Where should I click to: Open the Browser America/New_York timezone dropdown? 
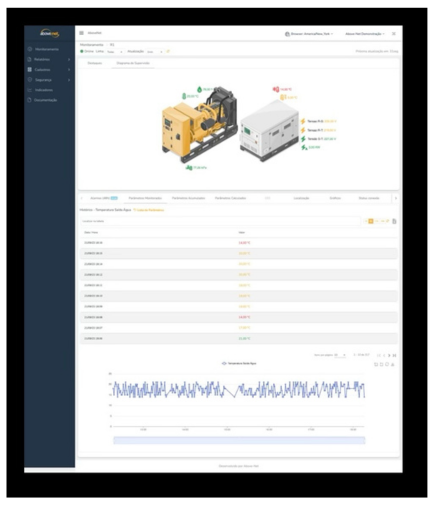coord(309,34)
